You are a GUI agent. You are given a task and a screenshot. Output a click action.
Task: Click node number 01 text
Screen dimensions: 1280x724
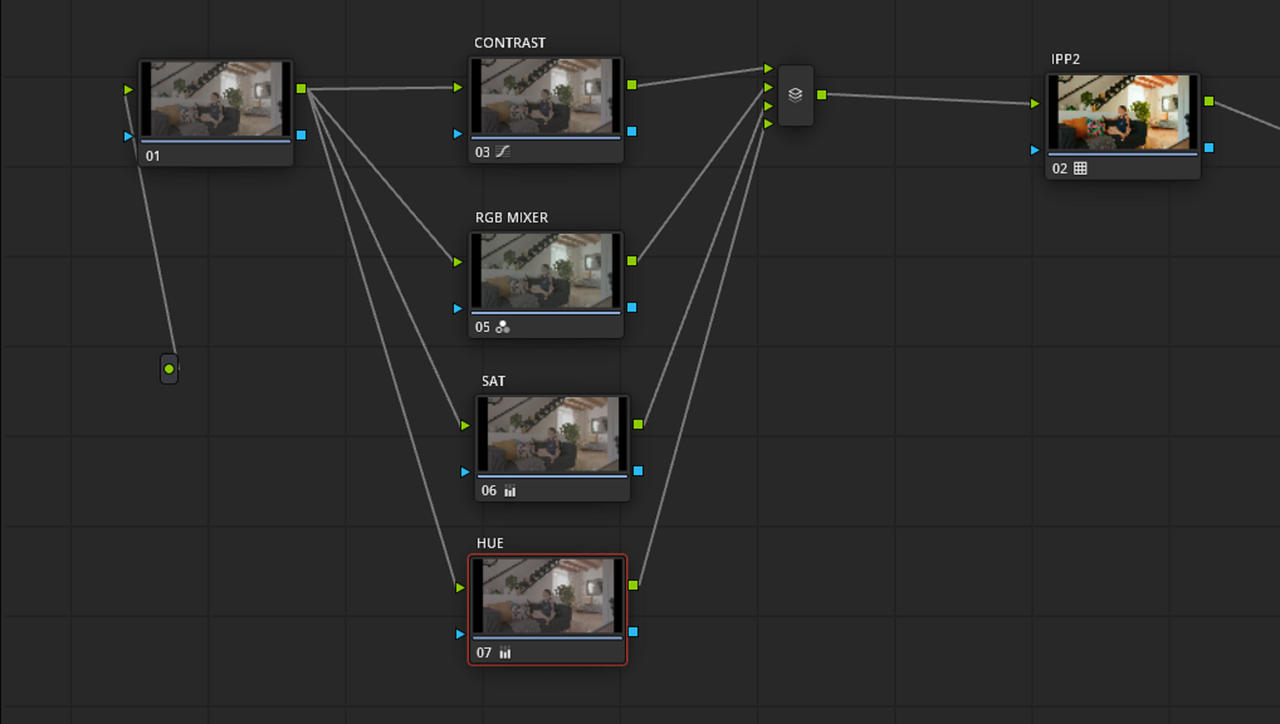pos(153,156)
